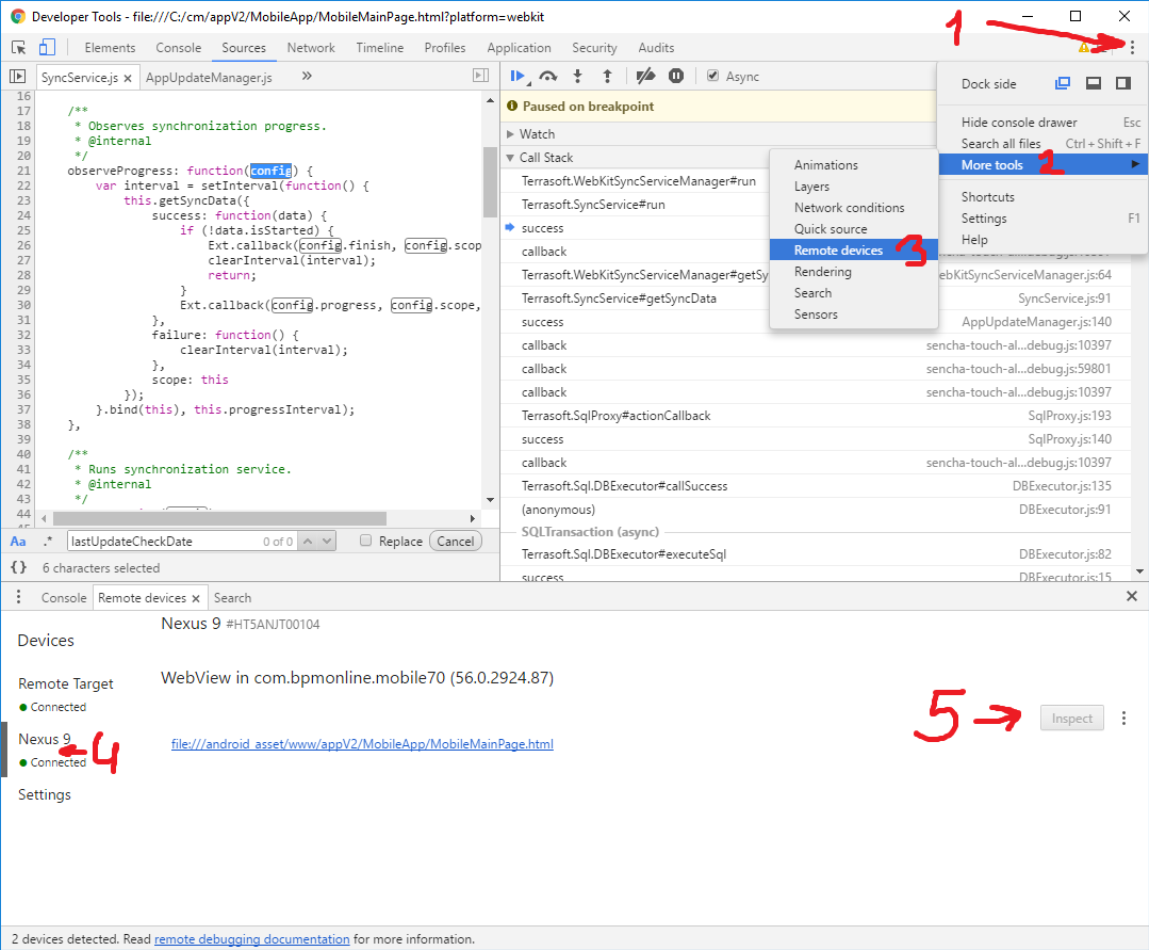Open the Console panel tab

coord(178,48)
